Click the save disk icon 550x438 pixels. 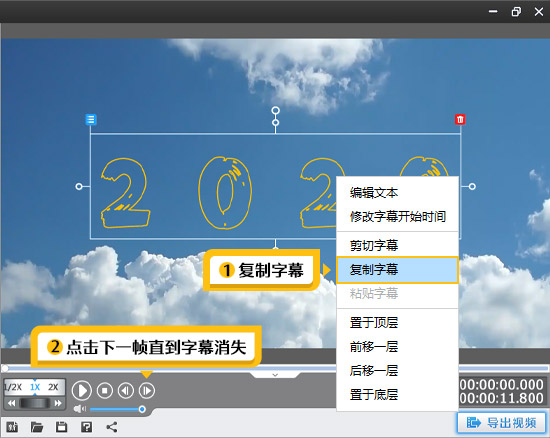pos(62,427)
